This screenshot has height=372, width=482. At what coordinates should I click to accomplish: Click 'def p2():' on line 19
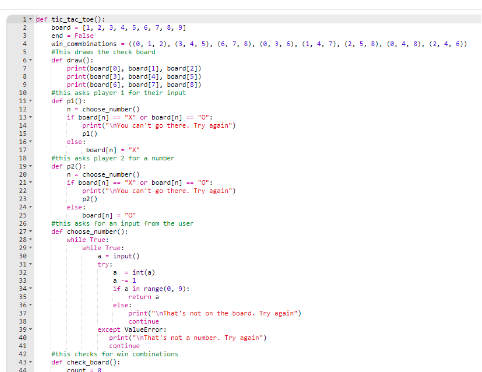(69, 166)
